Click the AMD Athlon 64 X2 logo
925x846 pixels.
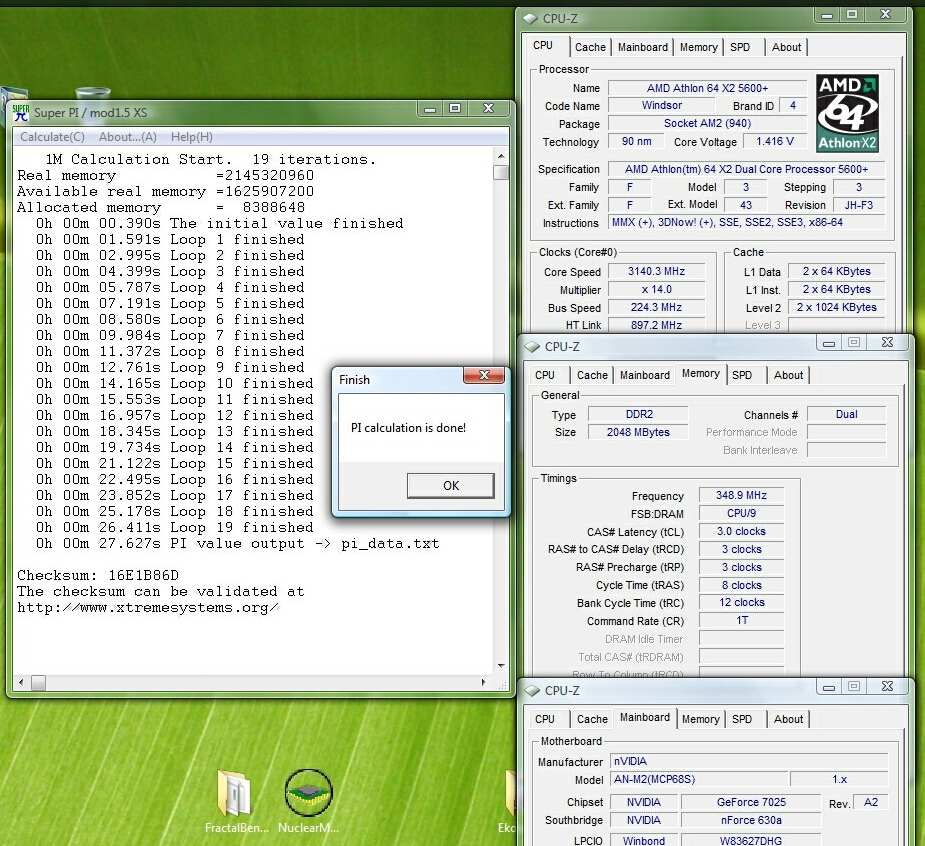click(x=847, y=113)
